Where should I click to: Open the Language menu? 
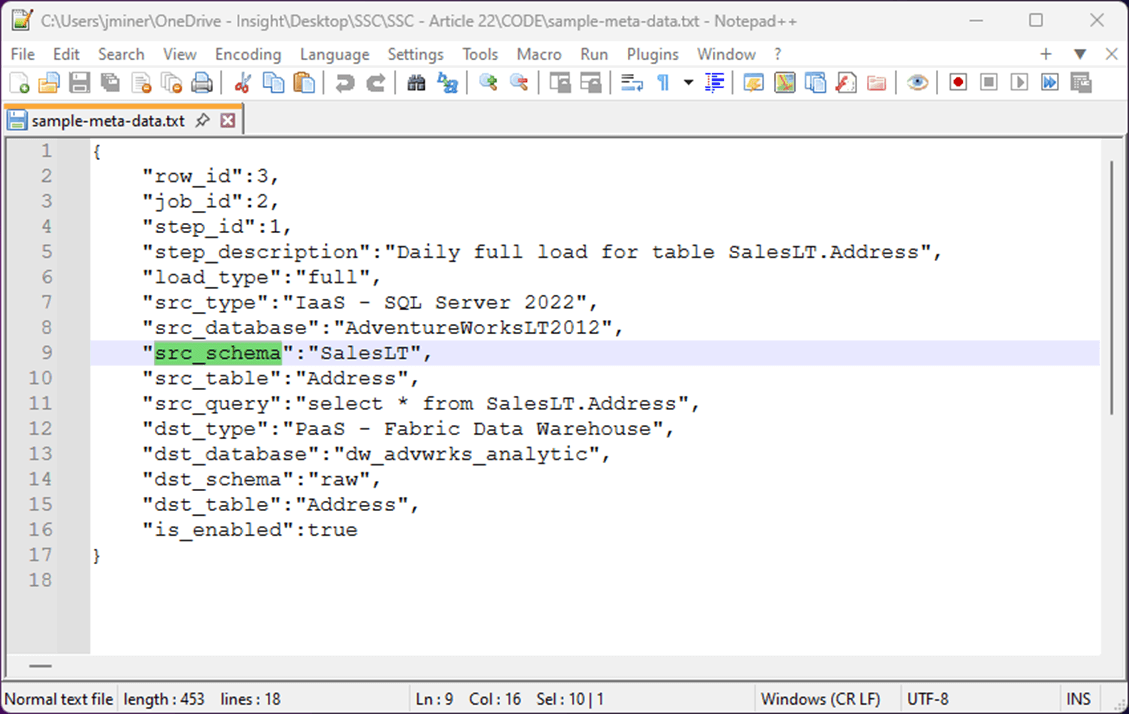coord(334,55)
